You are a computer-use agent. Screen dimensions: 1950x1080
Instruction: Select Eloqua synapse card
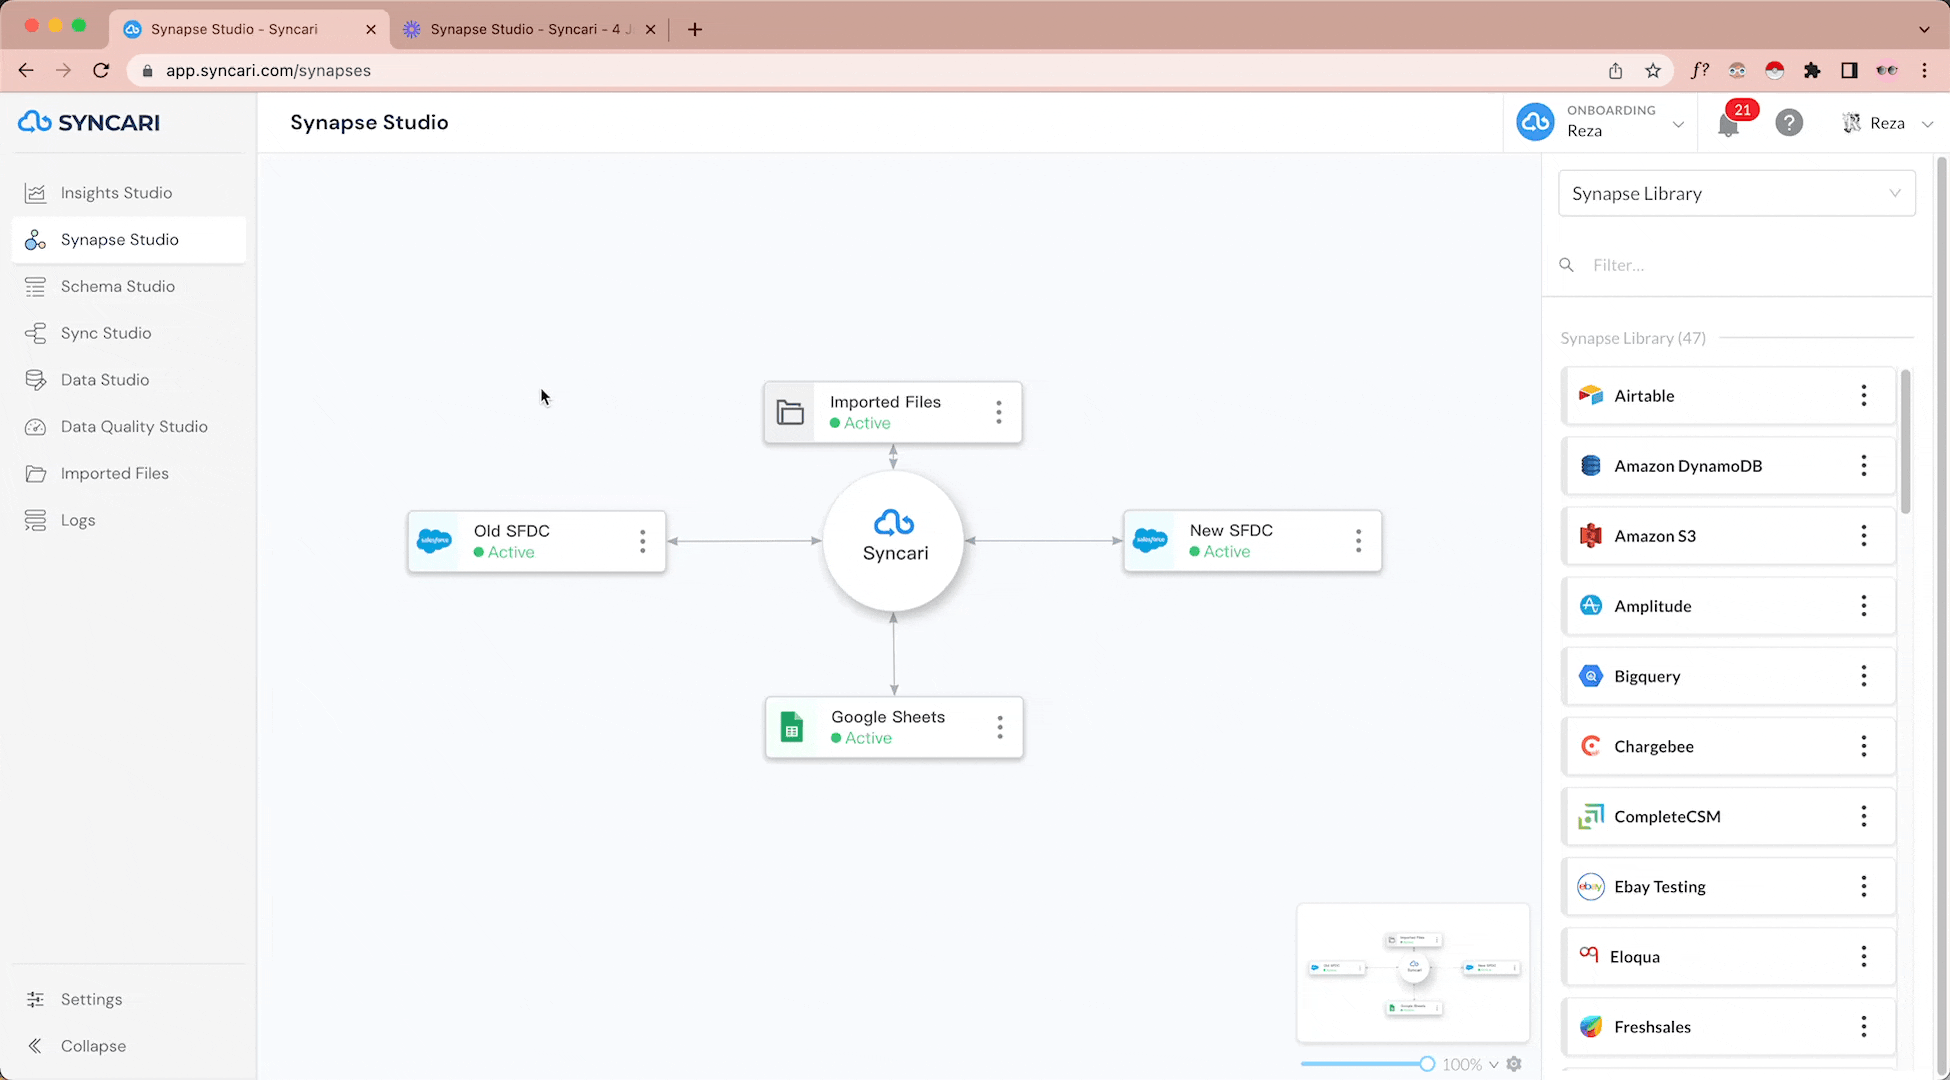(x=1728, y=957)
